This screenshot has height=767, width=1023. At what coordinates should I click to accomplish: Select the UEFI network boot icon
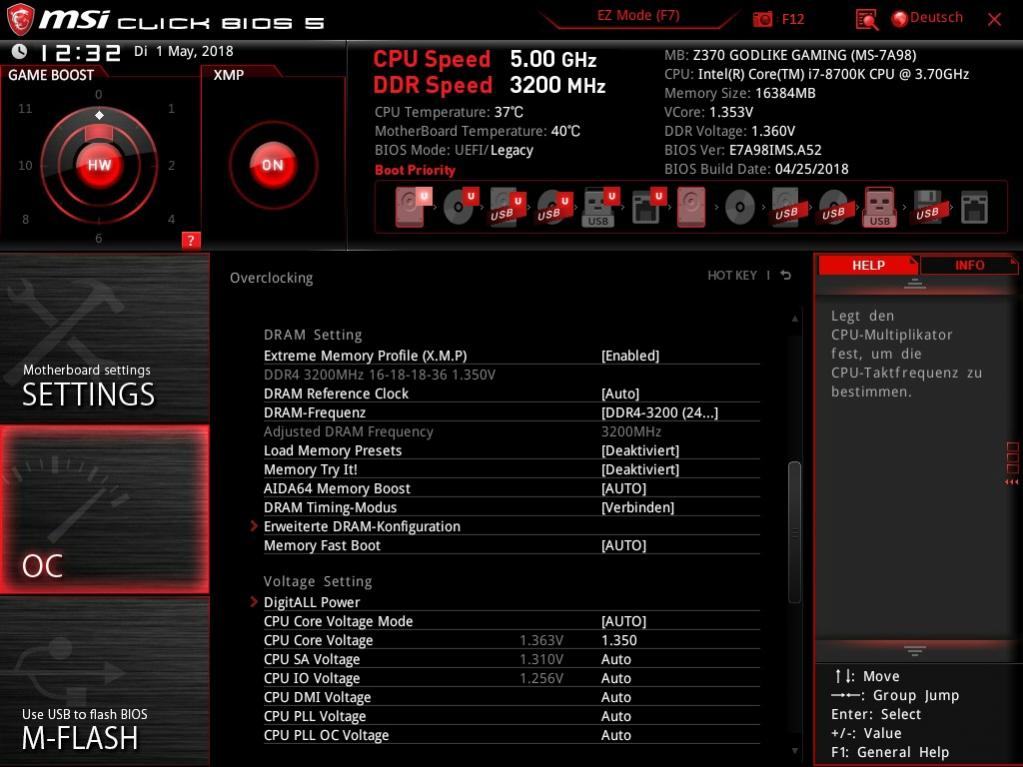(647, 207)
